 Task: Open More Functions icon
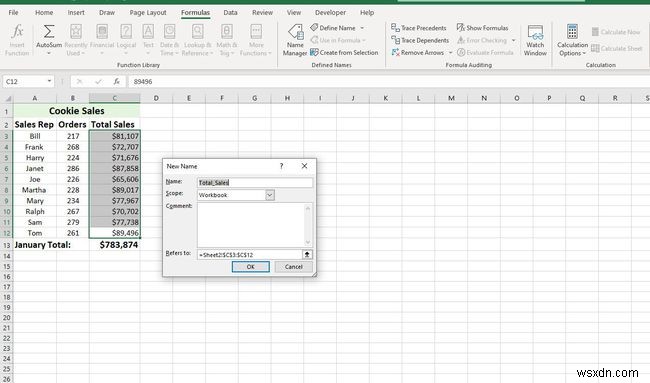click(256, 32)
